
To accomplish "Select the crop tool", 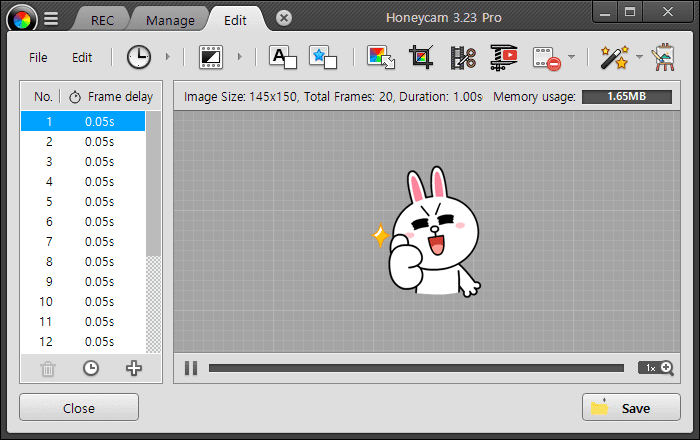I will coord(422,58).
